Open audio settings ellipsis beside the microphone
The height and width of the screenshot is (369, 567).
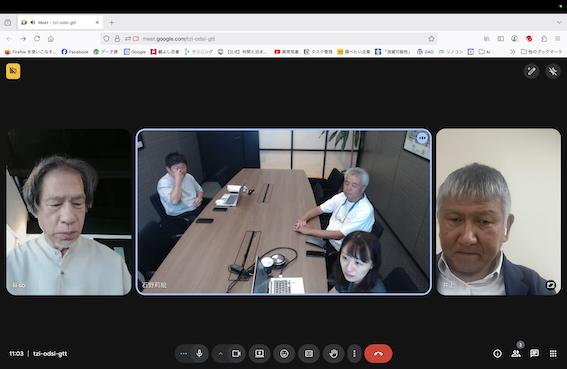(184, 354)
